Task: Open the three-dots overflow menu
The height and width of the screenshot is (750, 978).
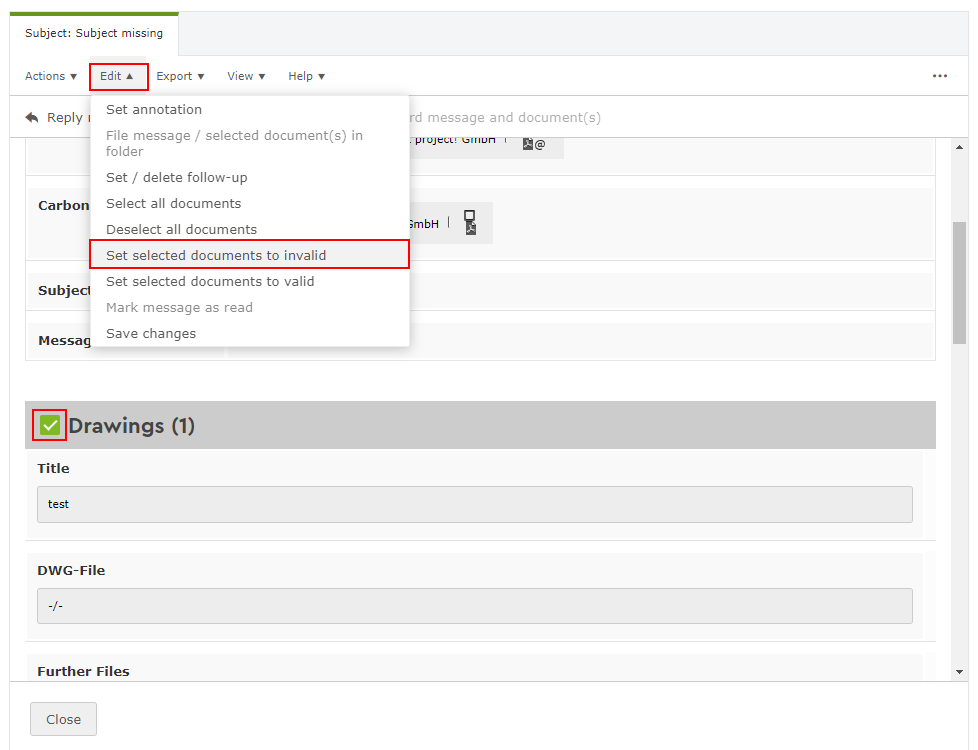Action: coord(939,76)
